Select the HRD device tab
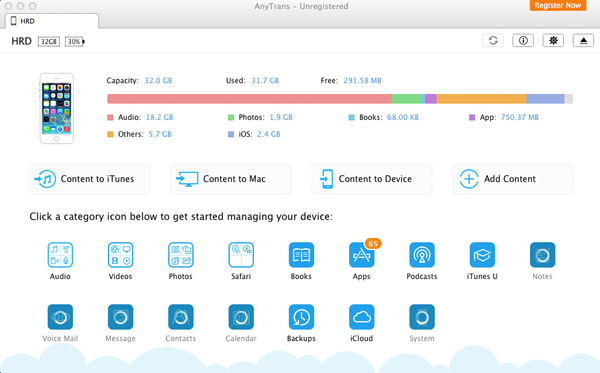The width and height of the screenshot is (600, 373). [x=52, y=21]
